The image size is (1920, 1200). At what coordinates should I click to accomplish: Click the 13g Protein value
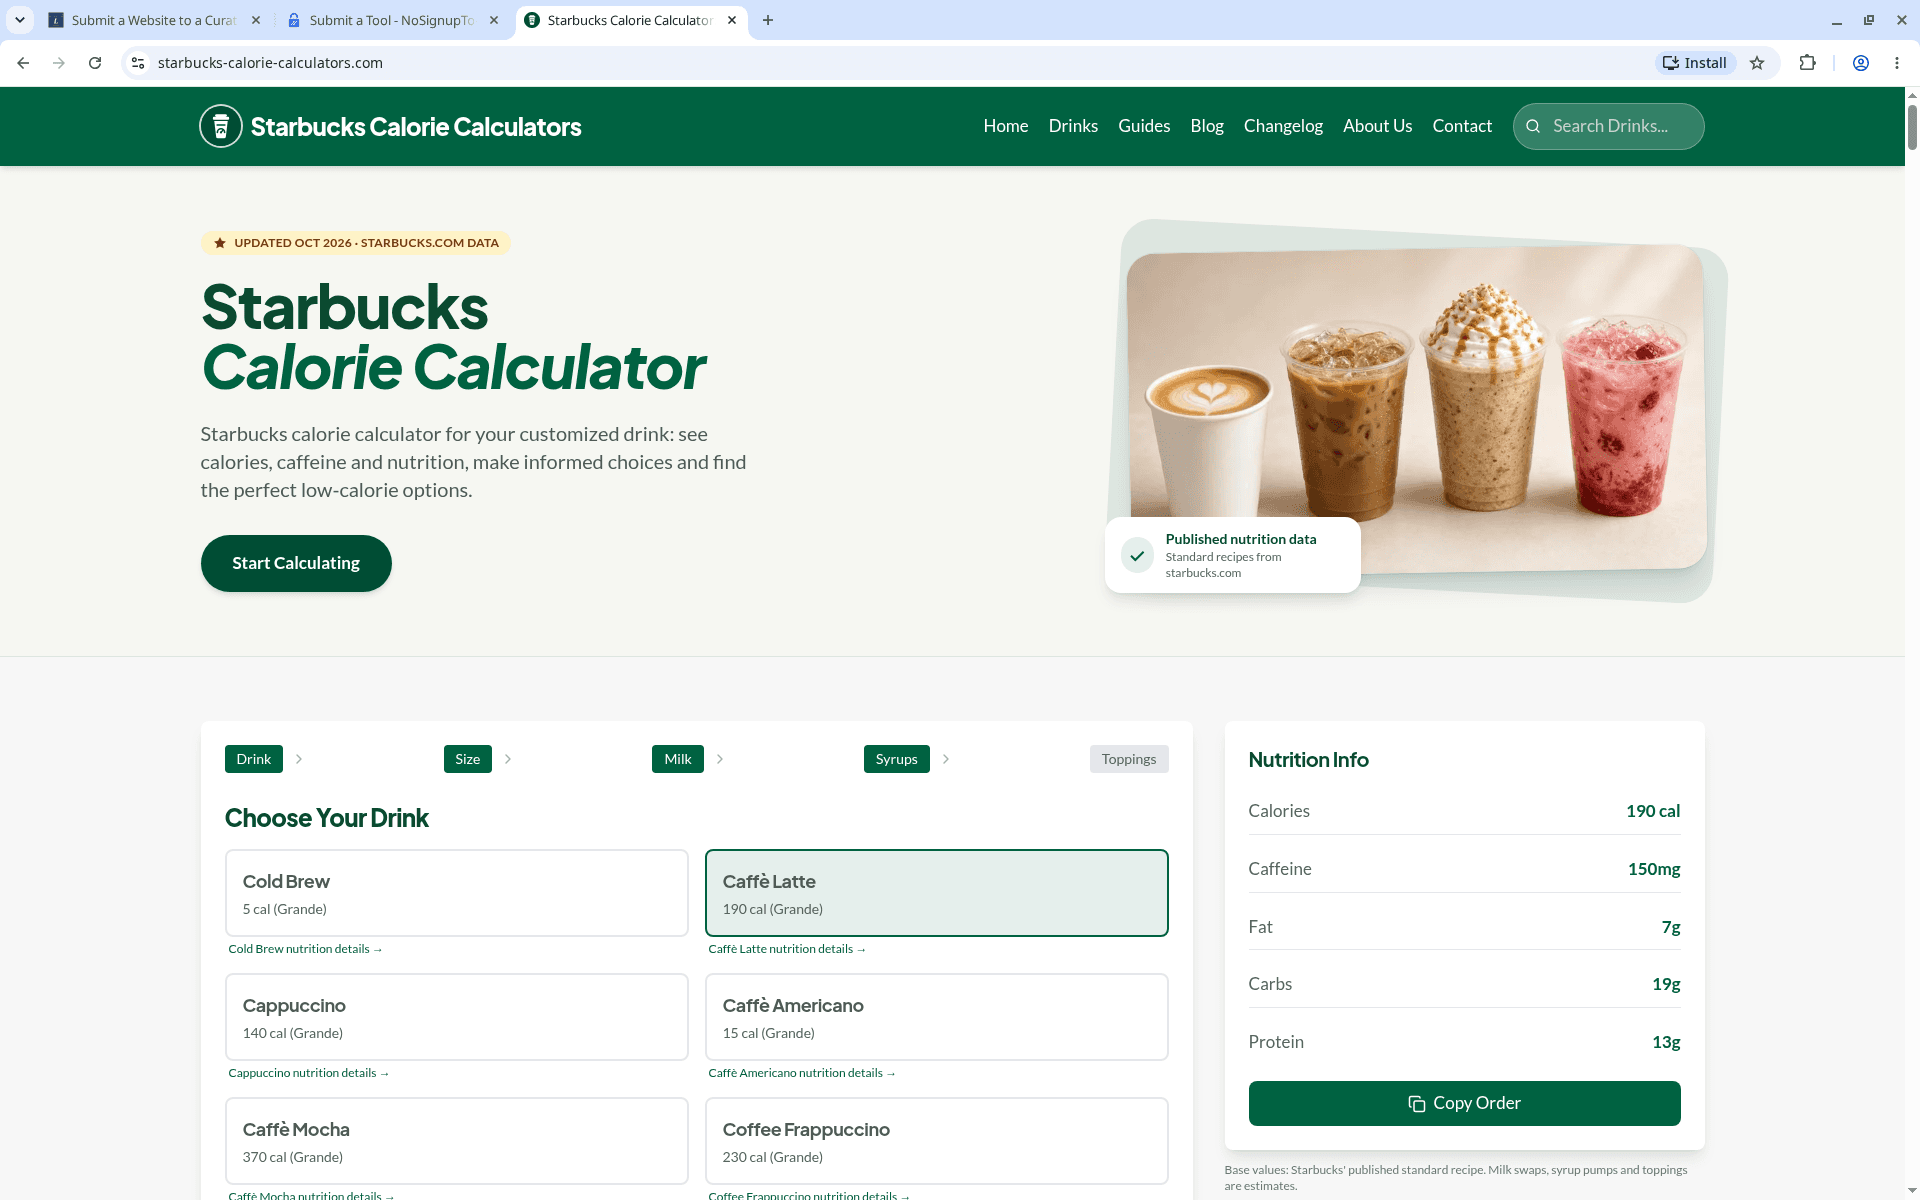1666,1042
